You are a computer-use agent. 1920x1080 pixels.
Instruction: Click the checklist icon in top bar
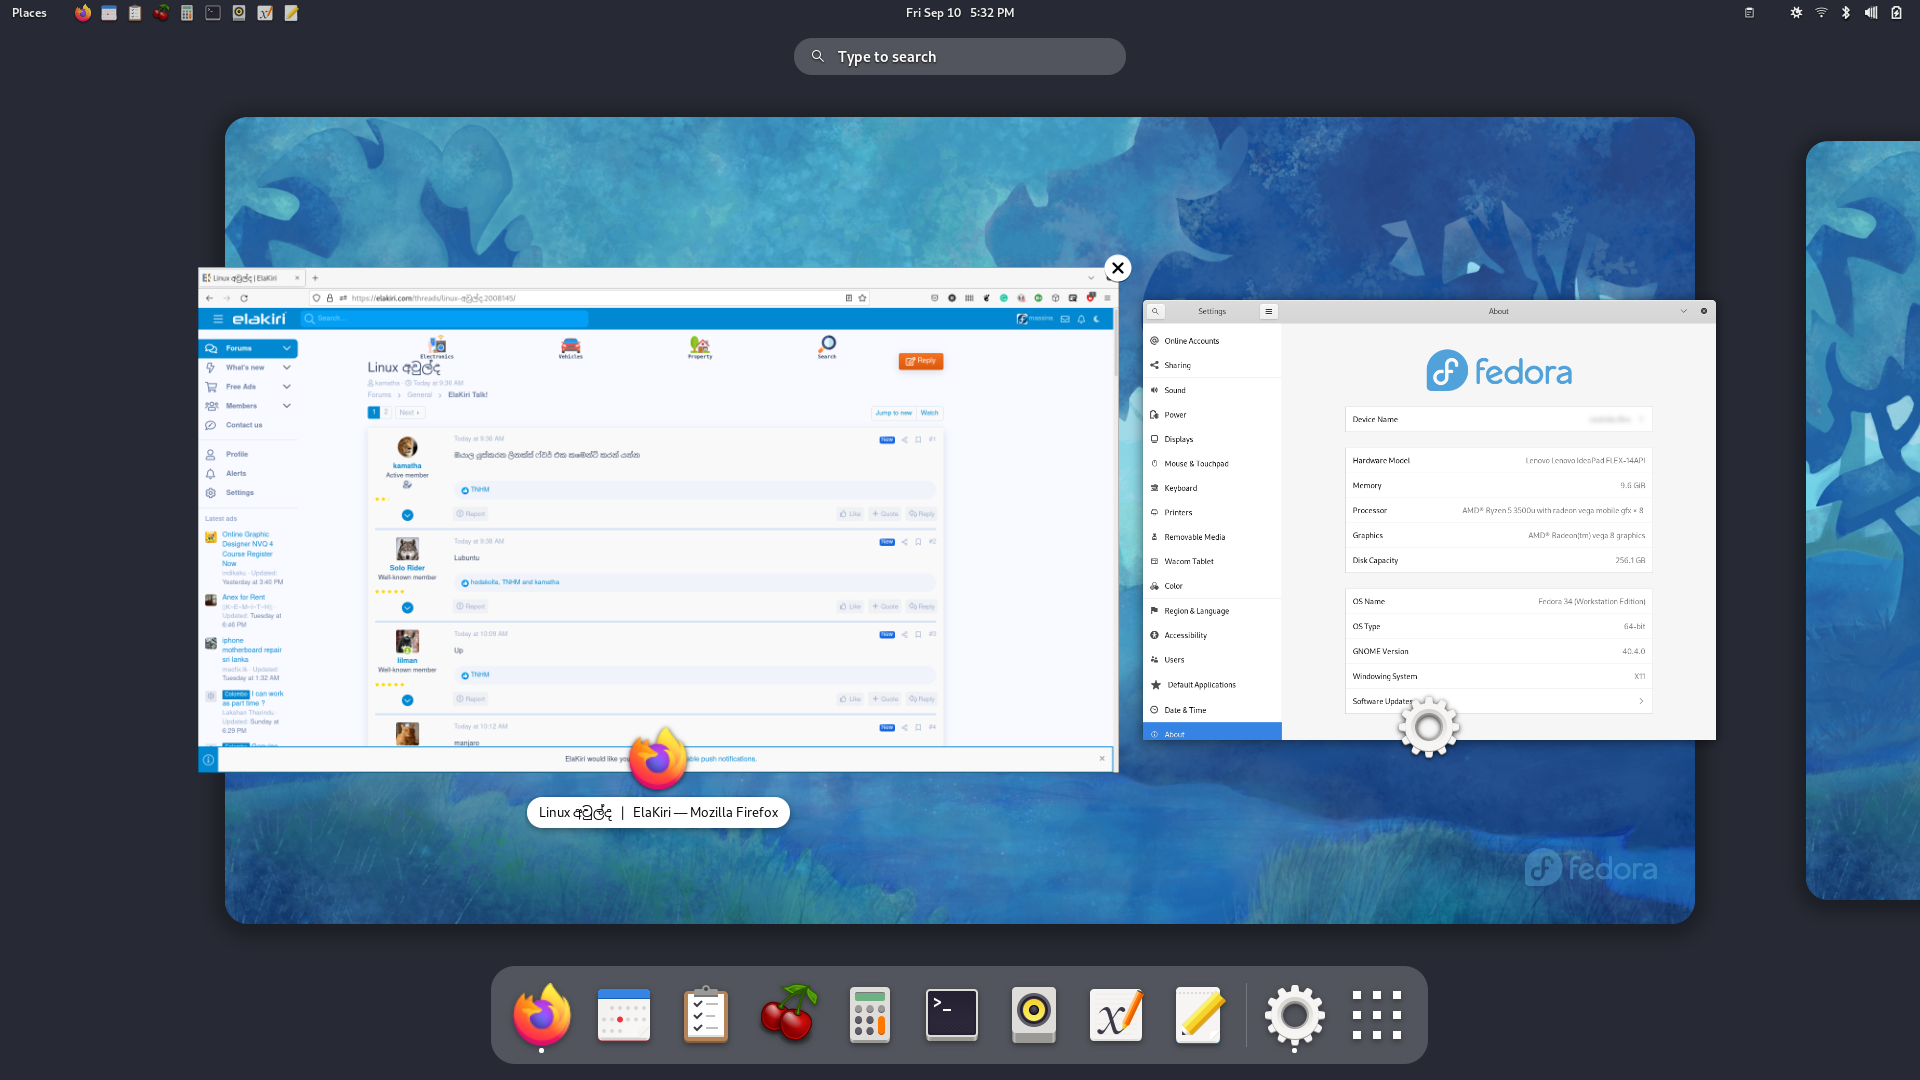pyautogui.click(x=135, y=13)
